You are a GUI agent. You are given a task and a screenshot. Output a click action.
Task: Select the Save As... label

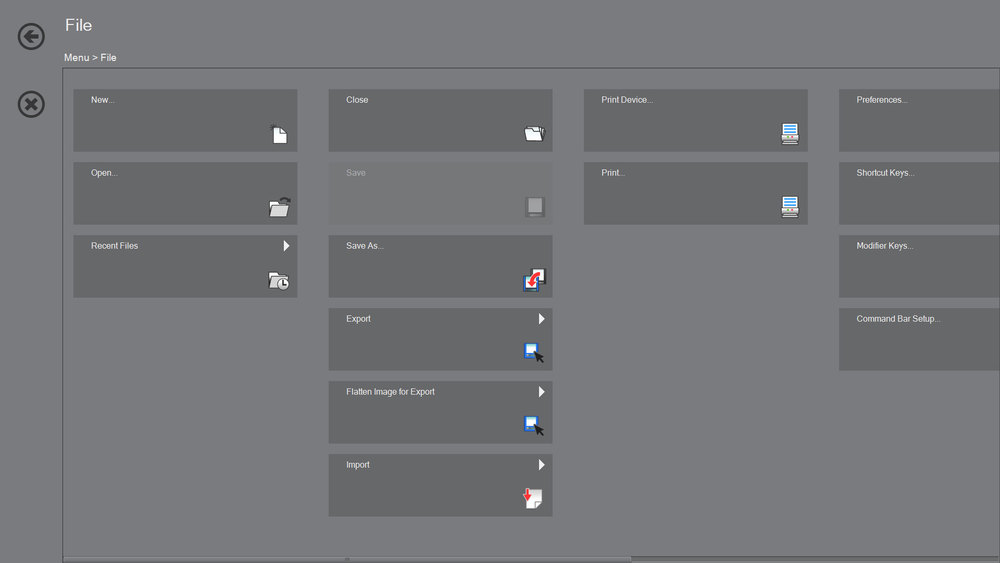coord(365,246)
